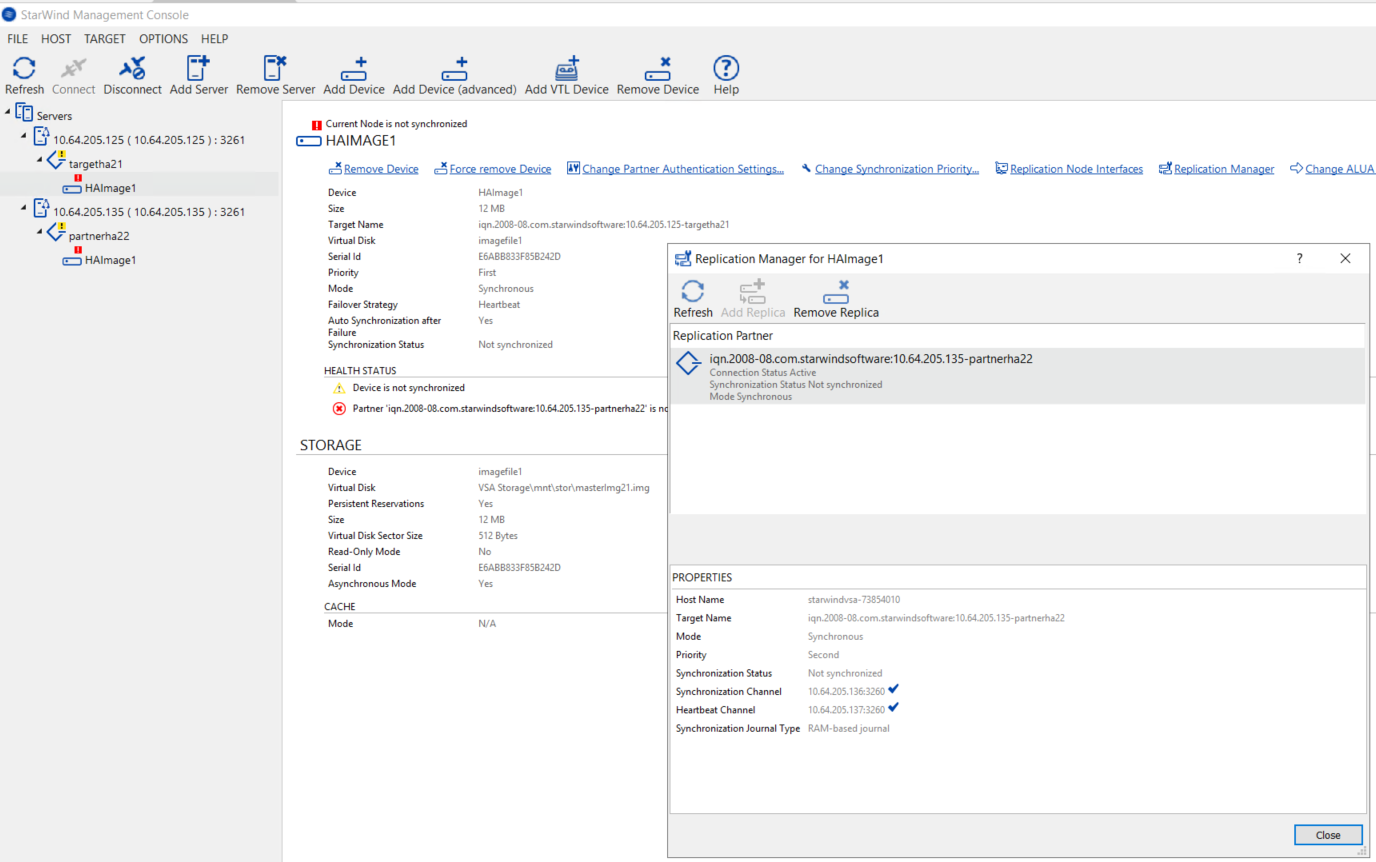
Task: Open the HOST menu
Action: [x=56, y=39]
